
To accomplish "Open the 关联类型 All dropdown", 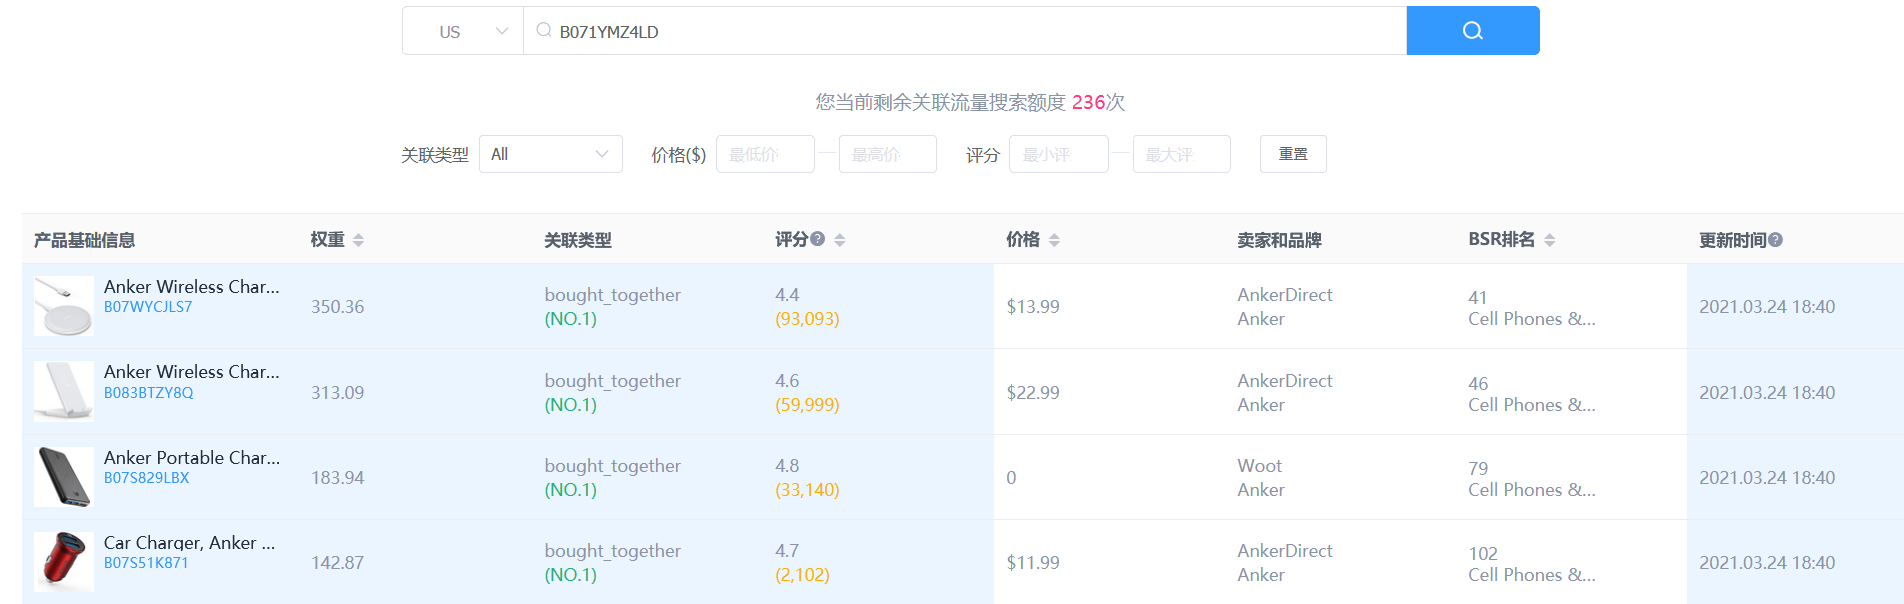I will click(550, 153).
